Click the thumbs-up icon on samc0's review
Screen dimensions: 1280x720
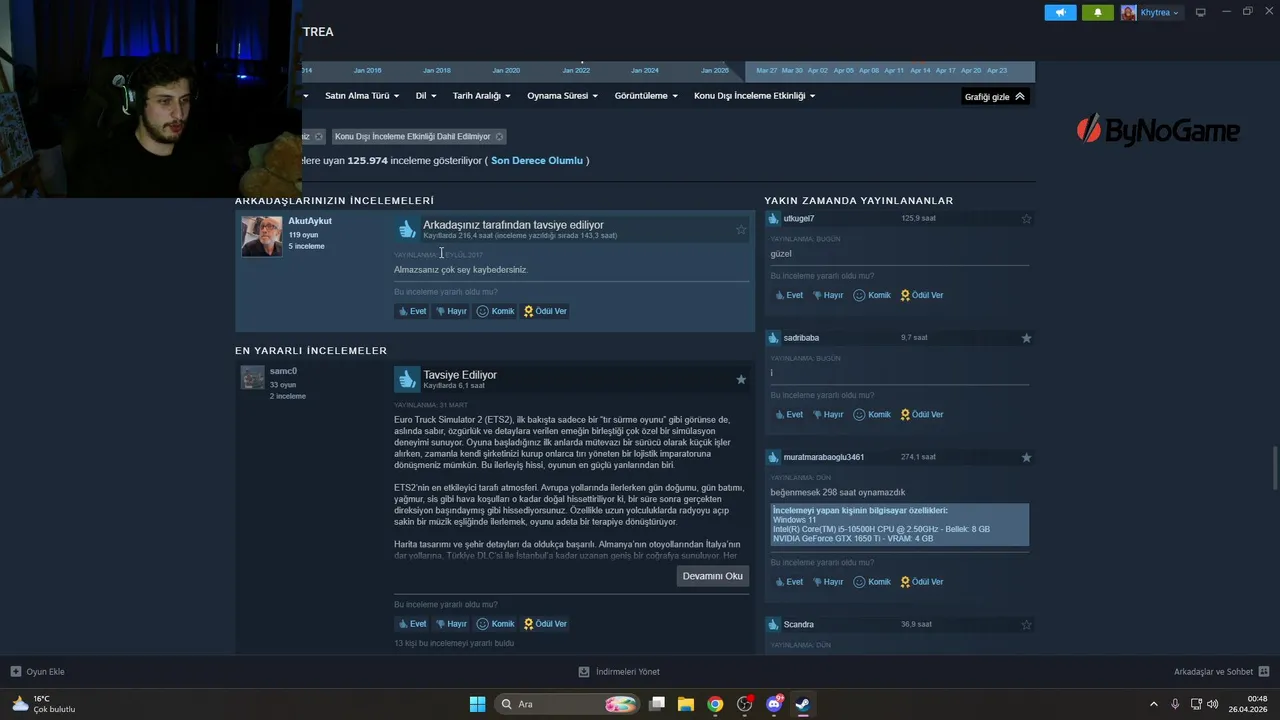(x=406, y=379)
